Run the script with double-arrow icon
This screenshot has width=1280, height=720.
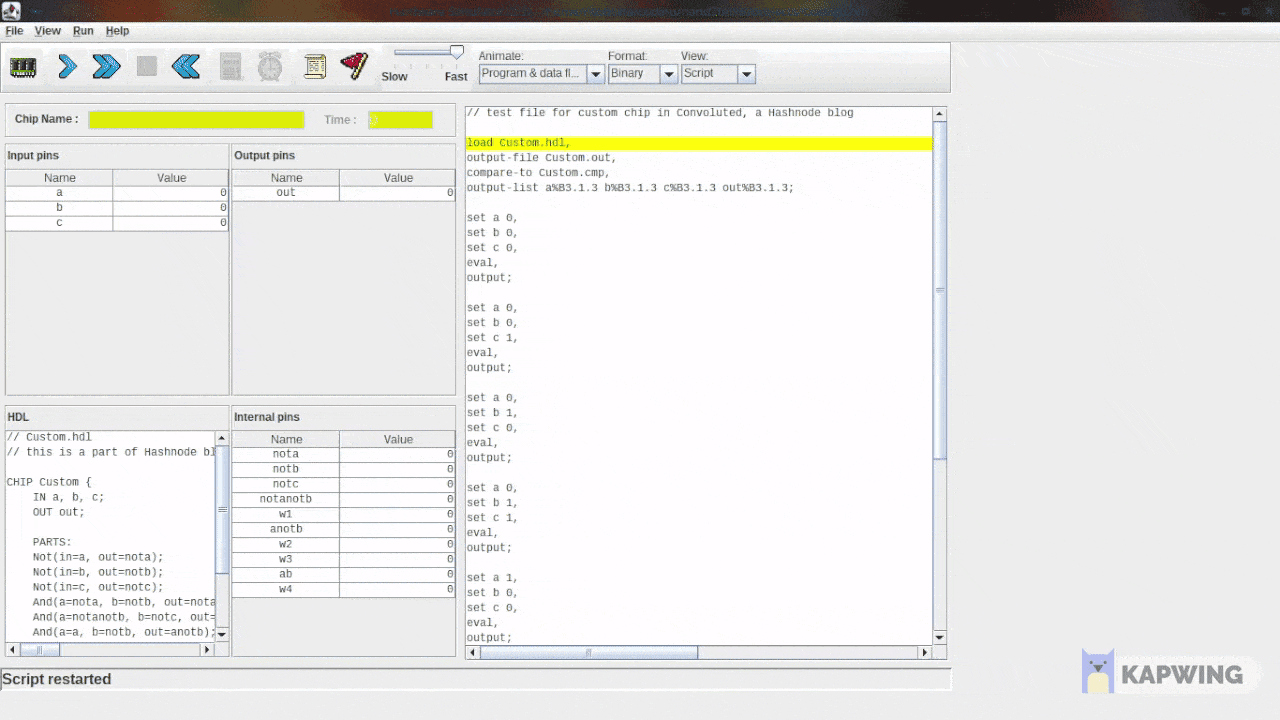pyautogui.click(x=107, y=67)
